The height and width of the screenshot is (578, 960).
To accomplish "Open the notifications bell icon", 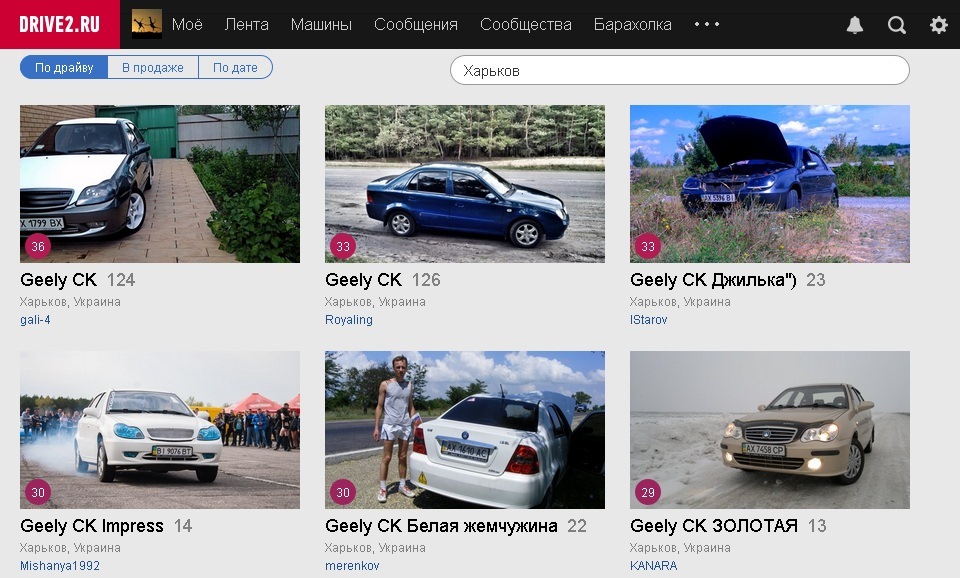I will [x=855, y=24].
